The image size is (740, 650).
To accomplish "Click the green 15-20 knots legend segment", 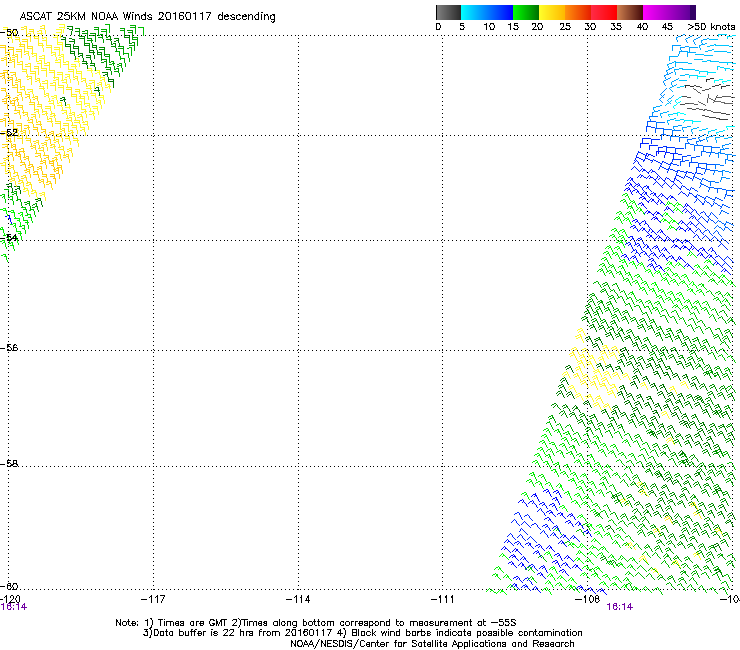I will pyautogui.click(x=526, y=12).
